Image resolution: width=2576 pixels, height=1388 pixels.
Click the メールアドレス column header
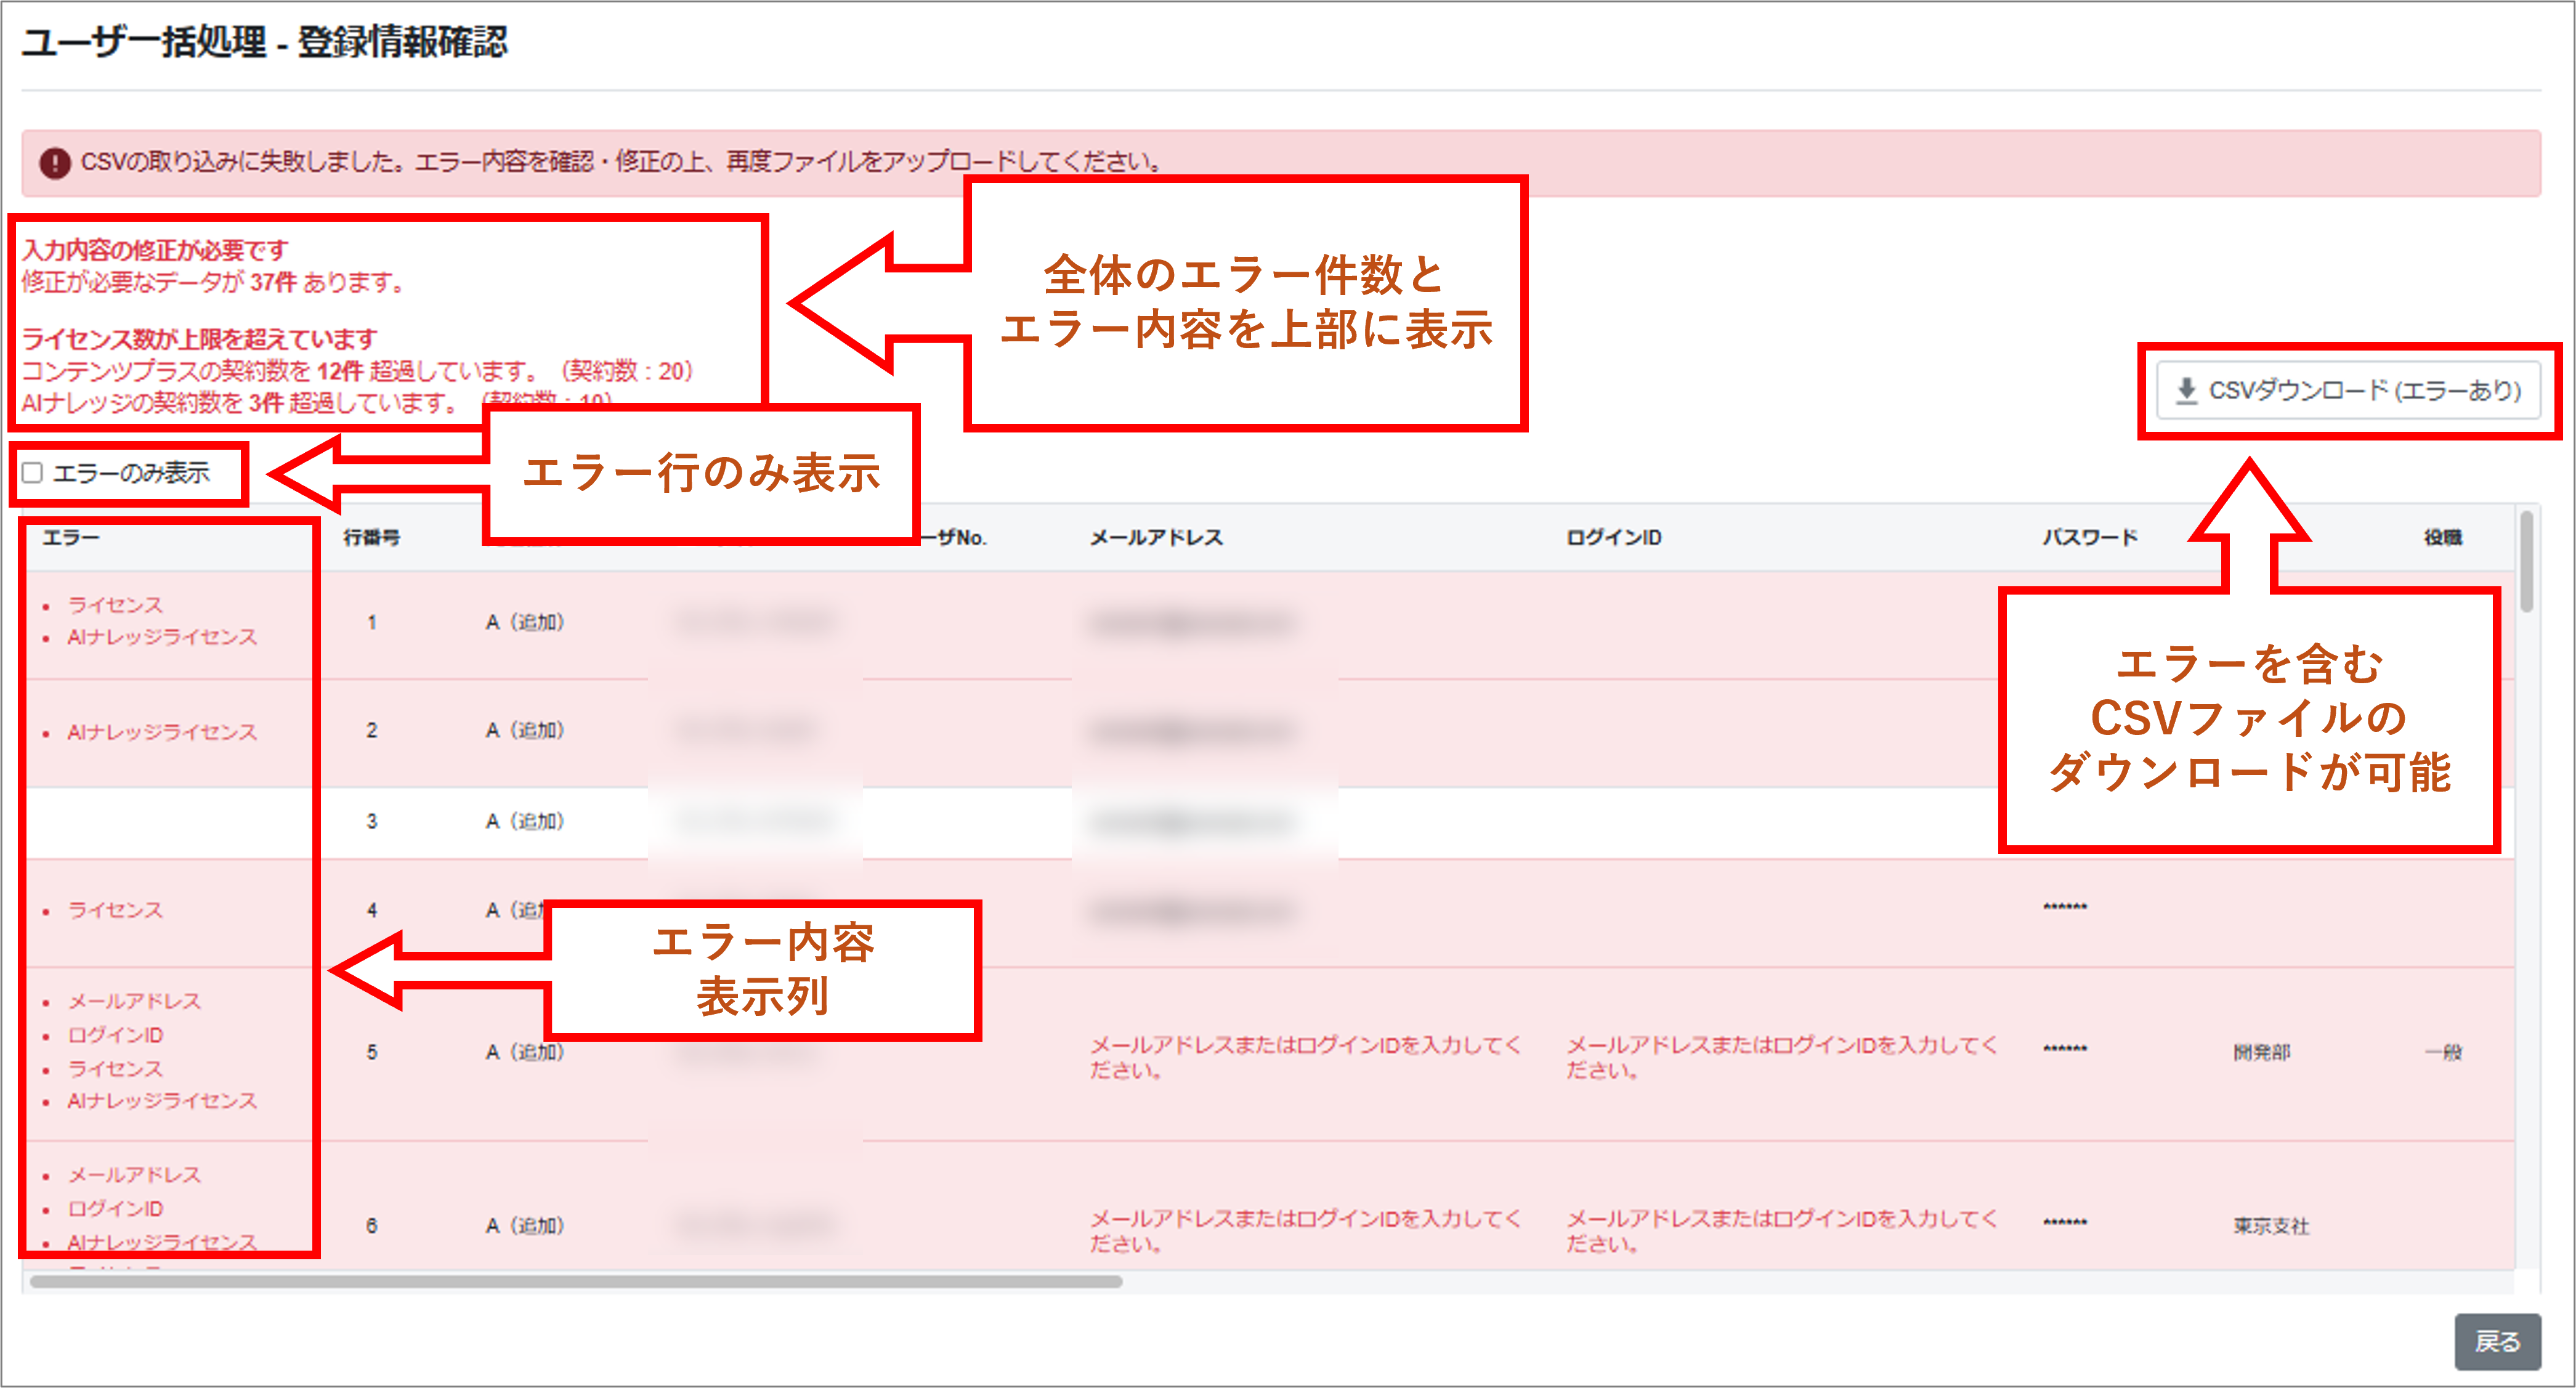1156,538
